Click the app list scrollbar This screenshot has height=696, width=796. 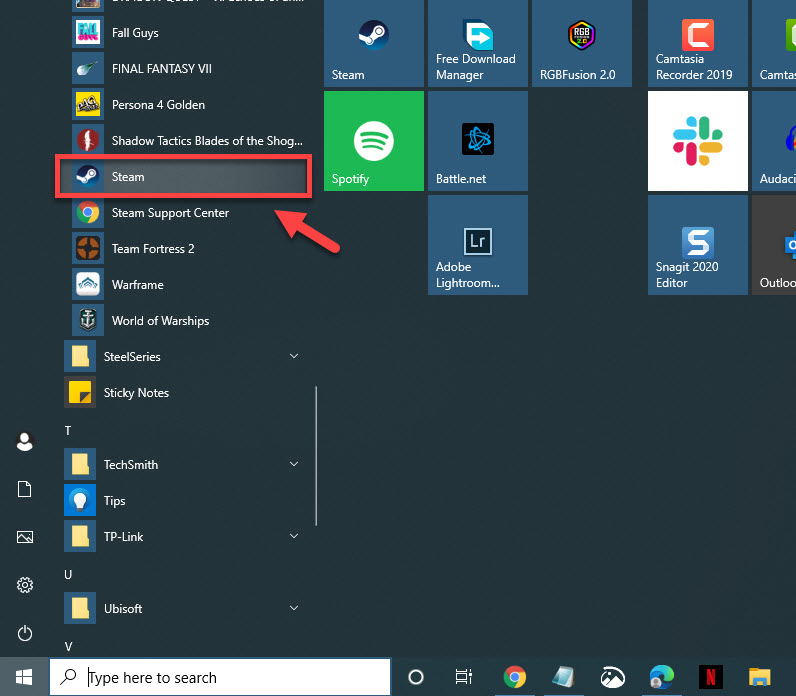pos(316,455)
